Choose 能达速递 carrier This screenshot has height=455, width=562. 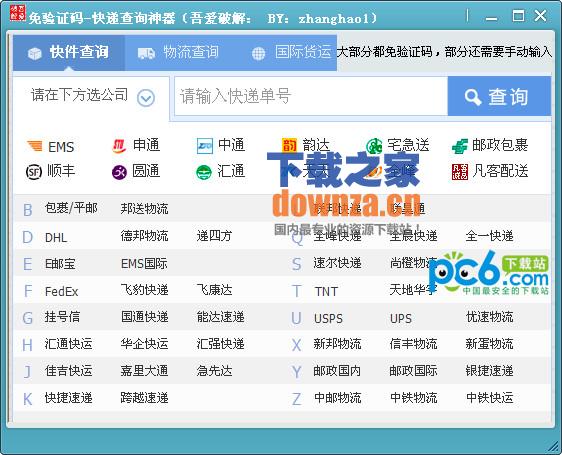point(220,317)
